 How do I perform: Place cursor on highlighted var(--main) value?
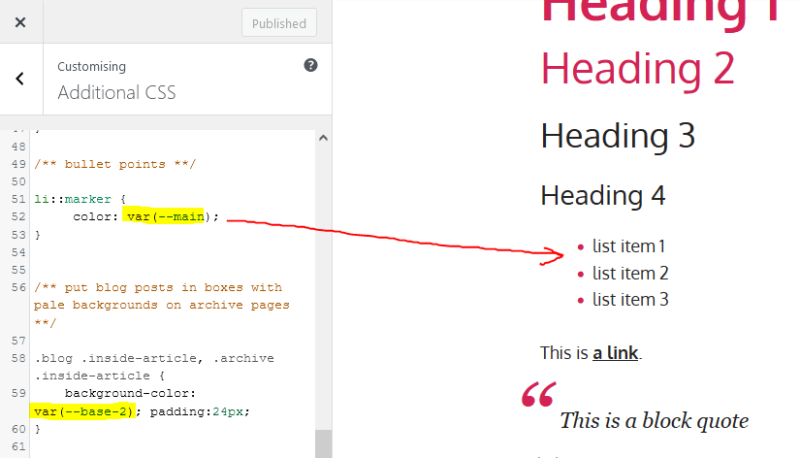tap(168, 217)
